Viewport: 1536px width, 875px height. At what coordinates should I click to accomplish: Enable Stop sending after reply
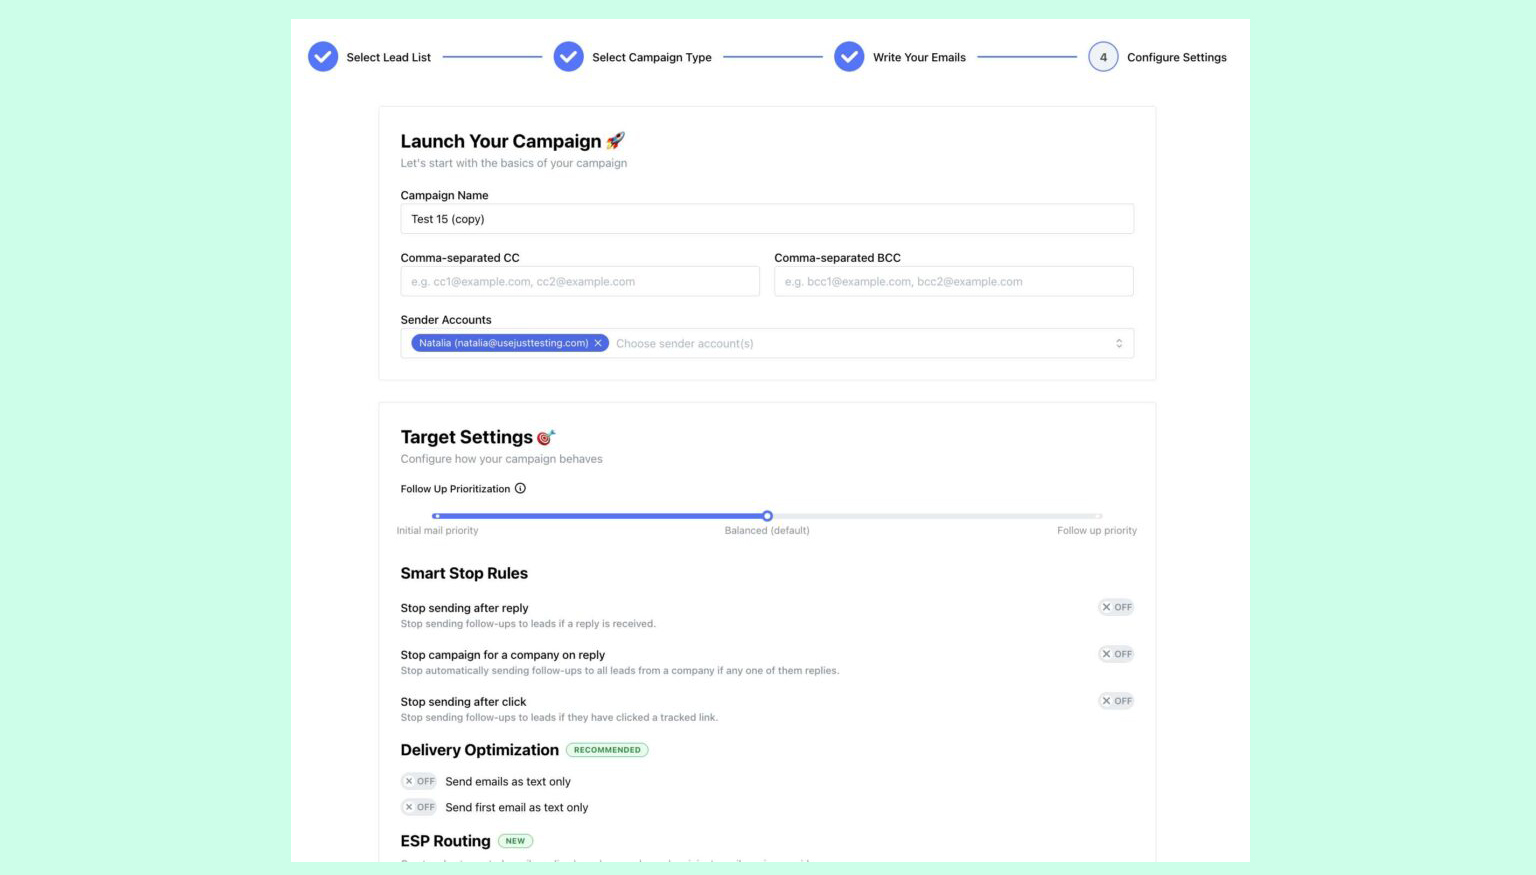point(1115,607)
